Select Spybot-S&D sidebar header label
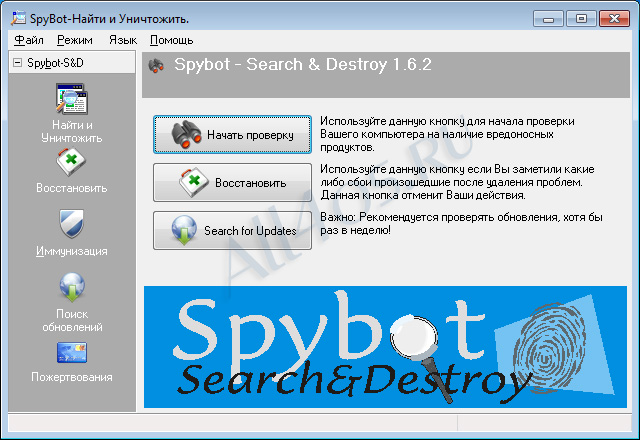The image size is (640, 440). point(55,63)
